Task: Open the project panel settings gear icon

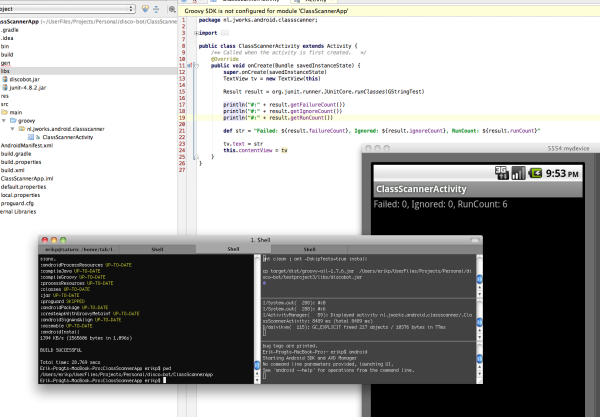Action: tap(172, 9)
